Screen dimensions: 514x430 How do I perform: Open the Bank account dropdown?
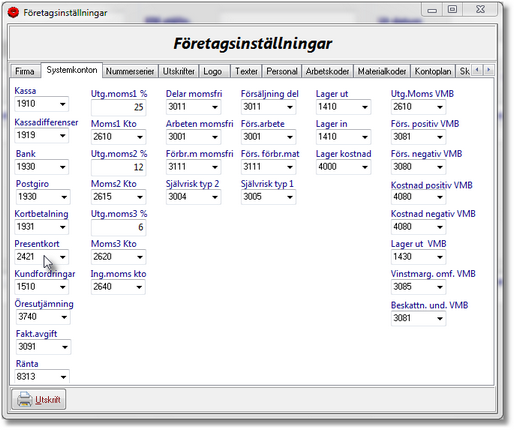click(63, 167)
